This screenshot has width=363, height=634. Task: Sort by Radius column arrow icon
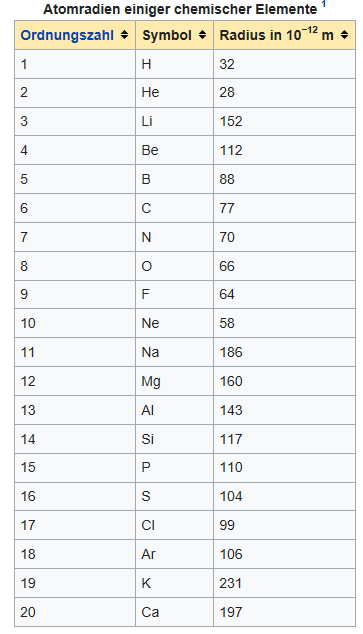[x=344, y=35]
